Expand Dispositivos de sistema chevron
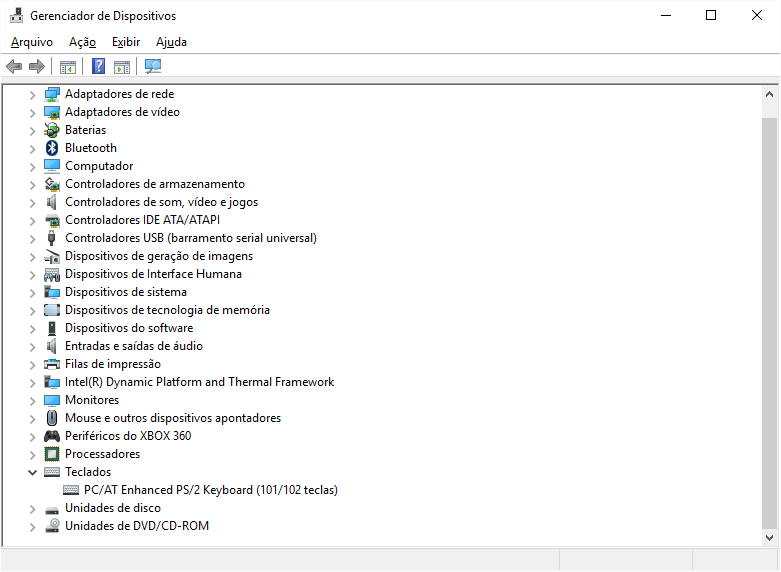The height and width of the screenshot is (572, 781). pyautogui.click(x=32, y=292)
